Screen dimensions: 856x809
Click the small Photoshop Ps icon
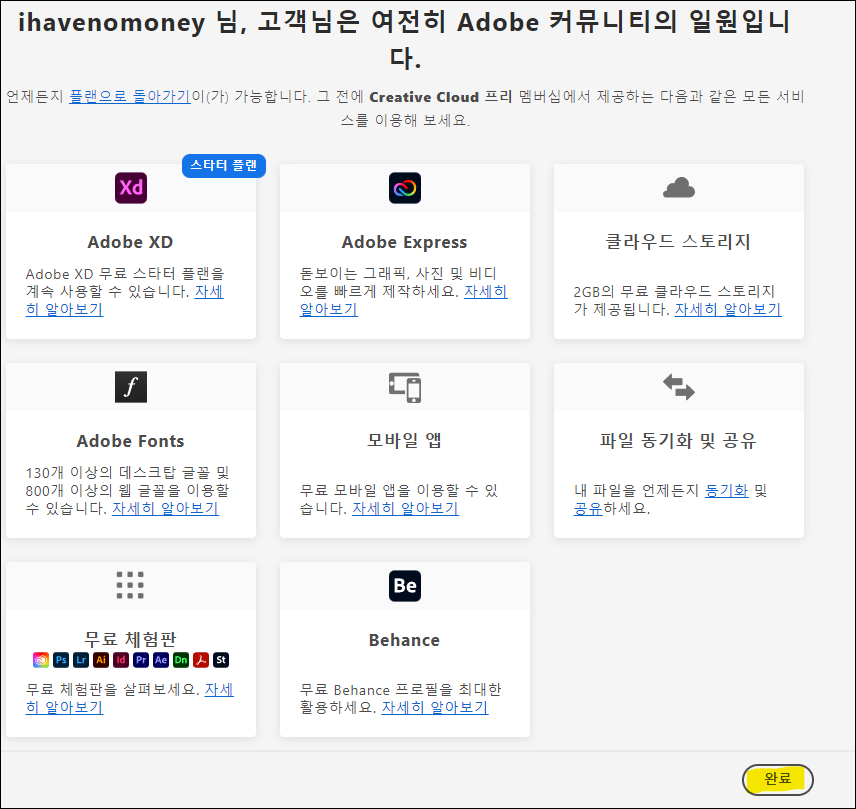tap(61, 660)
